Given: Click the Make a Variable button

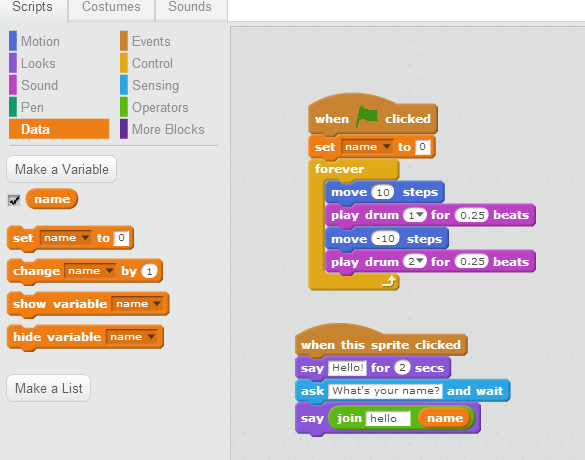Looking at the screenshot, I should pyautogui.click(x=62, y=169).
